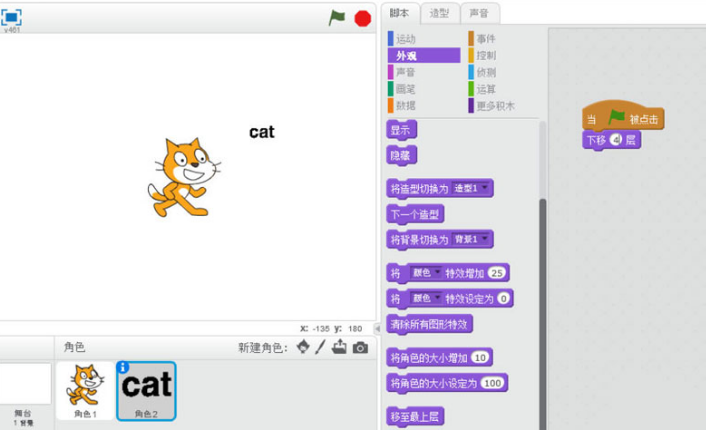
Task: Click the 下一个造型 block
Action: [x=415, y=214]
